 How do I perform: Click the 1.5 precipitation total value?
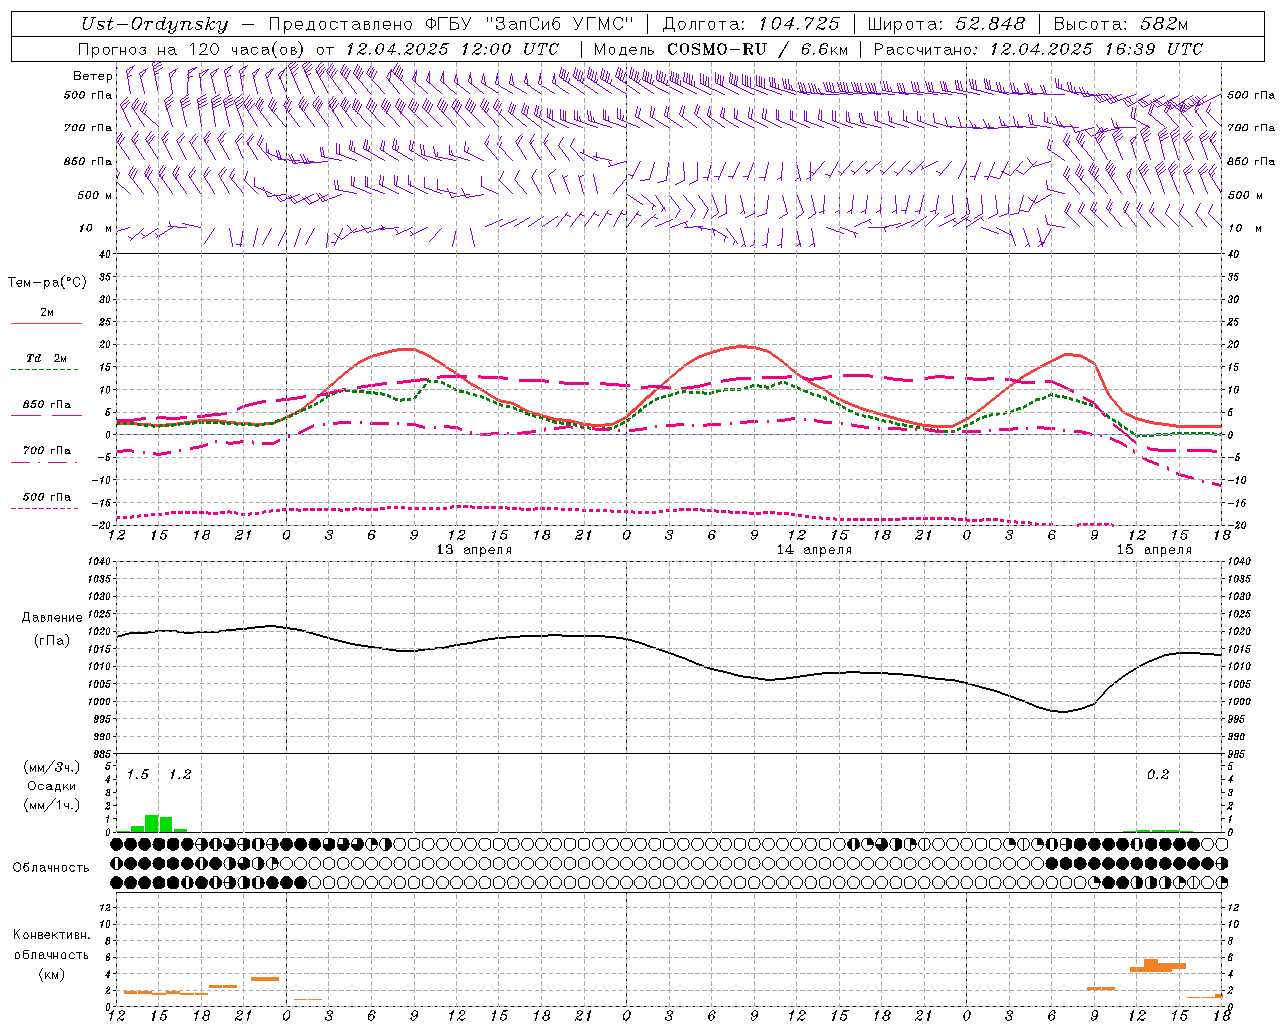pyautogui.click(x=138, y=774)
